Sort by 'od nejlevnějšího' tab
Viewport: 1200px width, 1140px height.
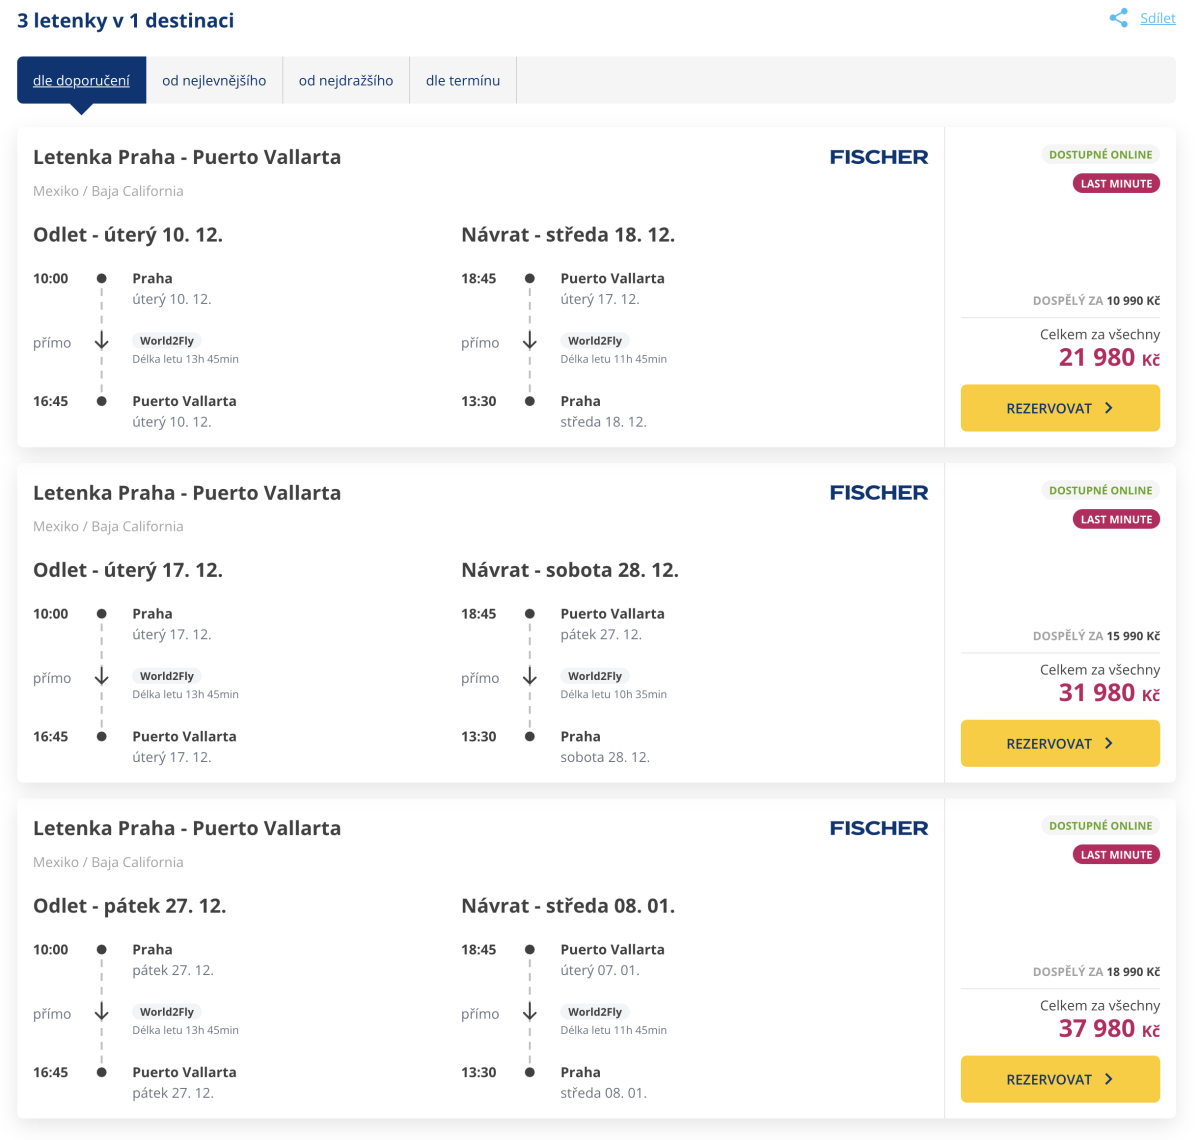tap(214, 80)
